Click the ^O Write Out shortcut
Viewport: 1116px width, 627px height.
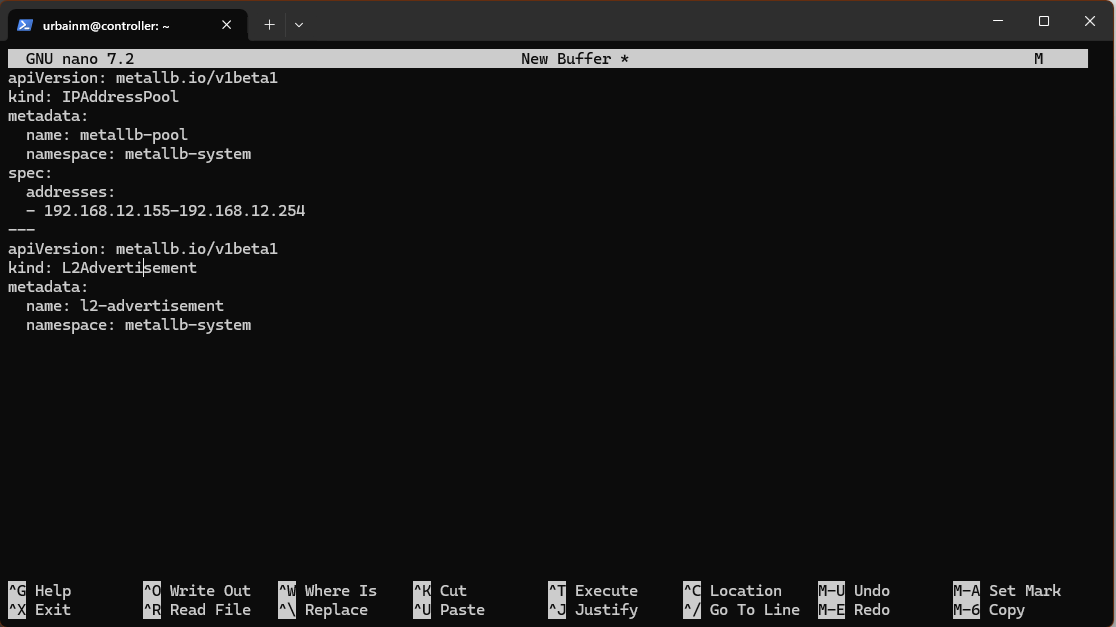tap(197, 591)
